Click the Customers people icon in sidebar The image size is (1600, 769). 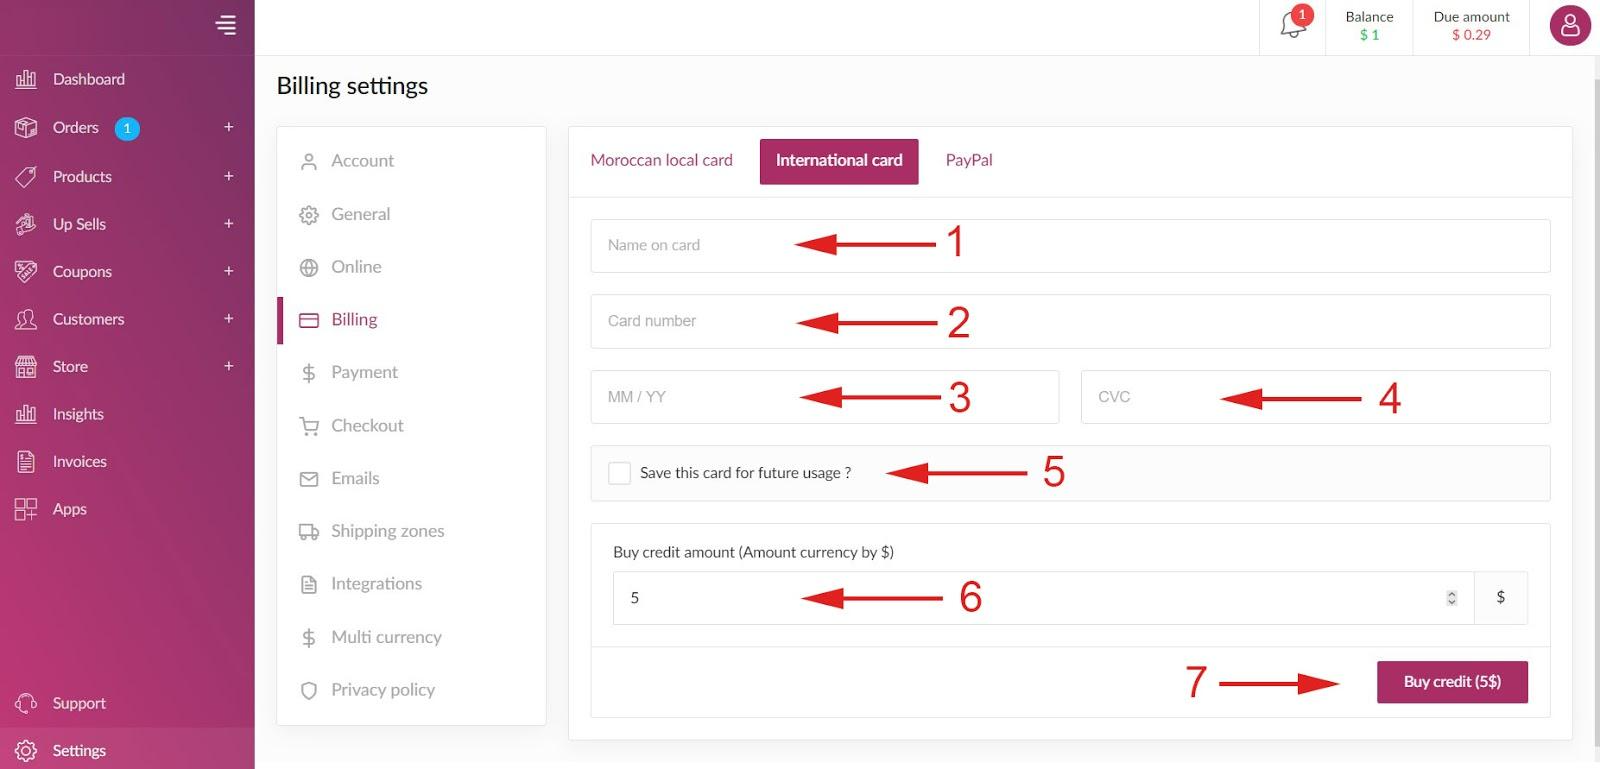(26, 319)
